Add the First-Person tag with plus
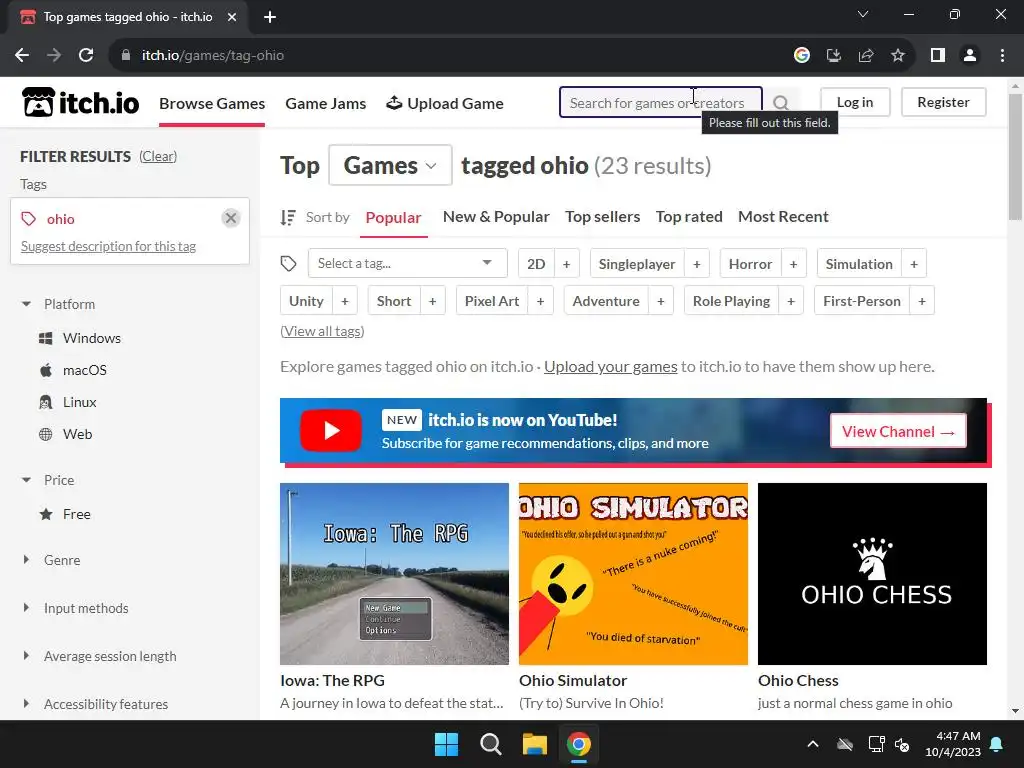 click(921, 301)
